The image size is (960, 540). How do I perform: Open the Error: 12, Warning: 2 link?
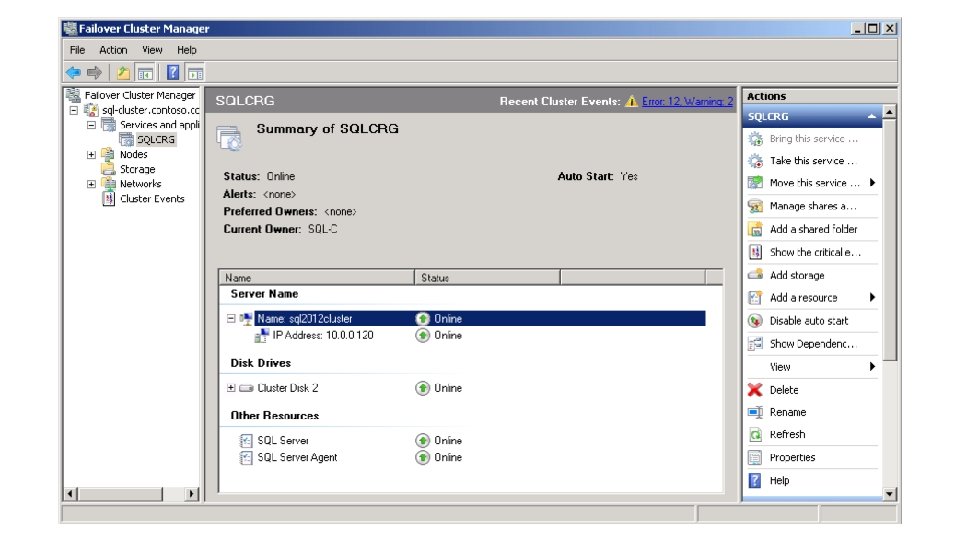687,102
